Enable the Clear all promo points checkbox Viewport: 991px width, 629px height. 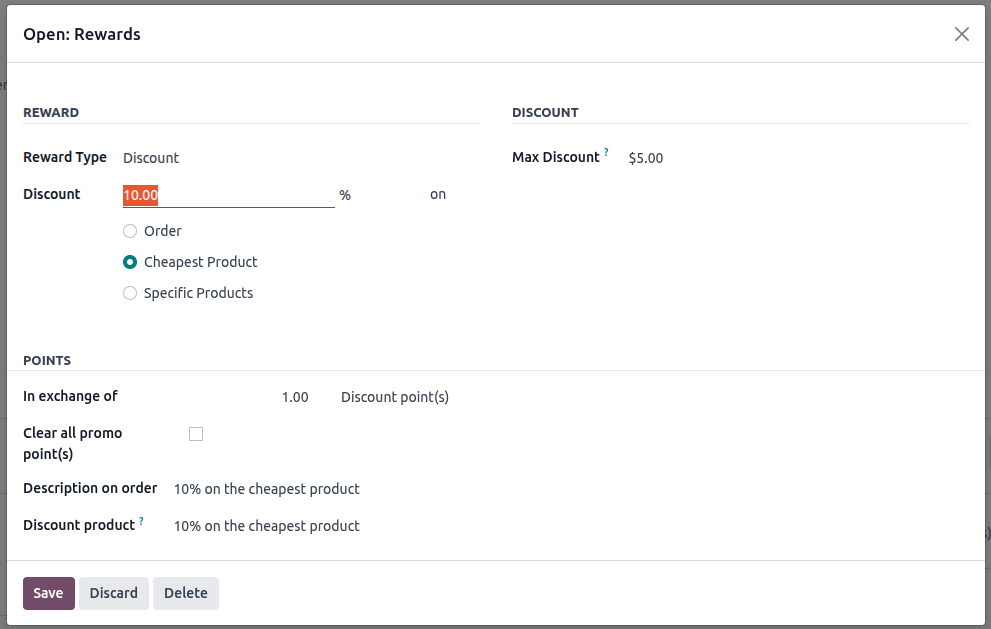pos(196,434)
